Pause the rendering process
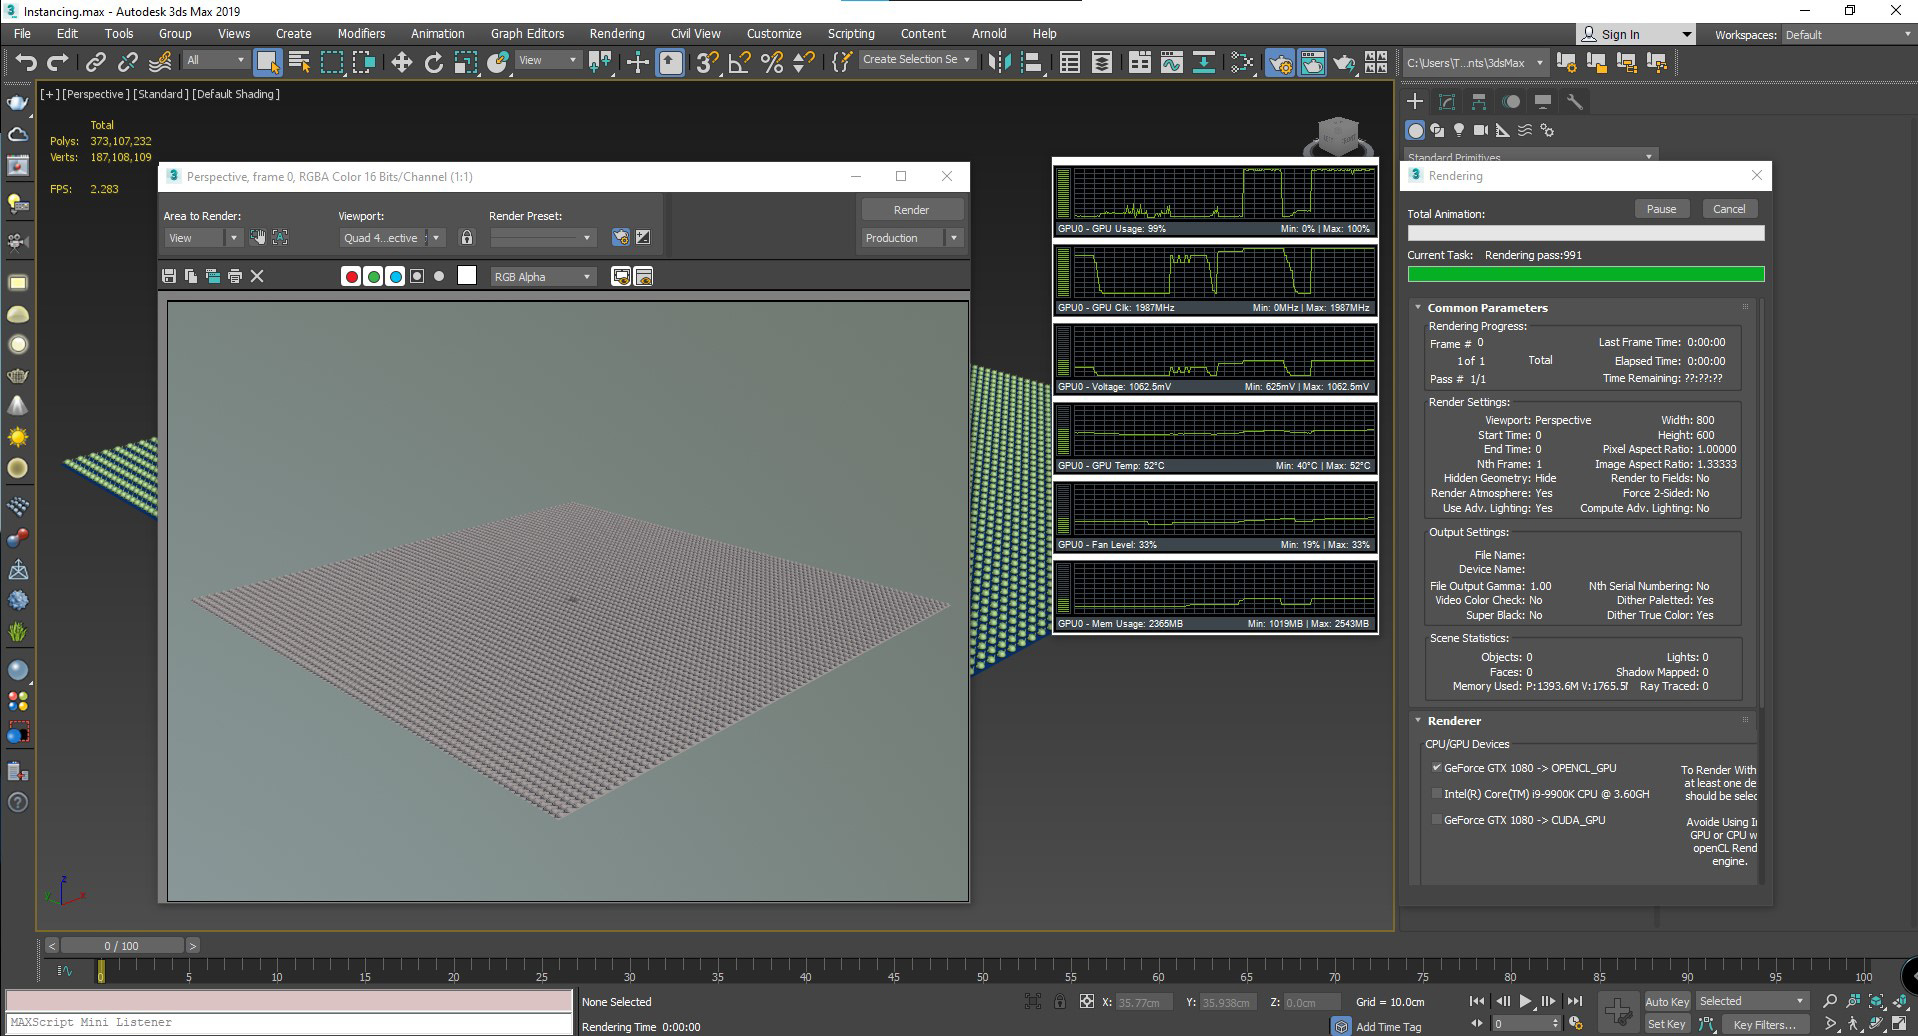This screenshot has width=1918, height=1036. pos(1661,209)
